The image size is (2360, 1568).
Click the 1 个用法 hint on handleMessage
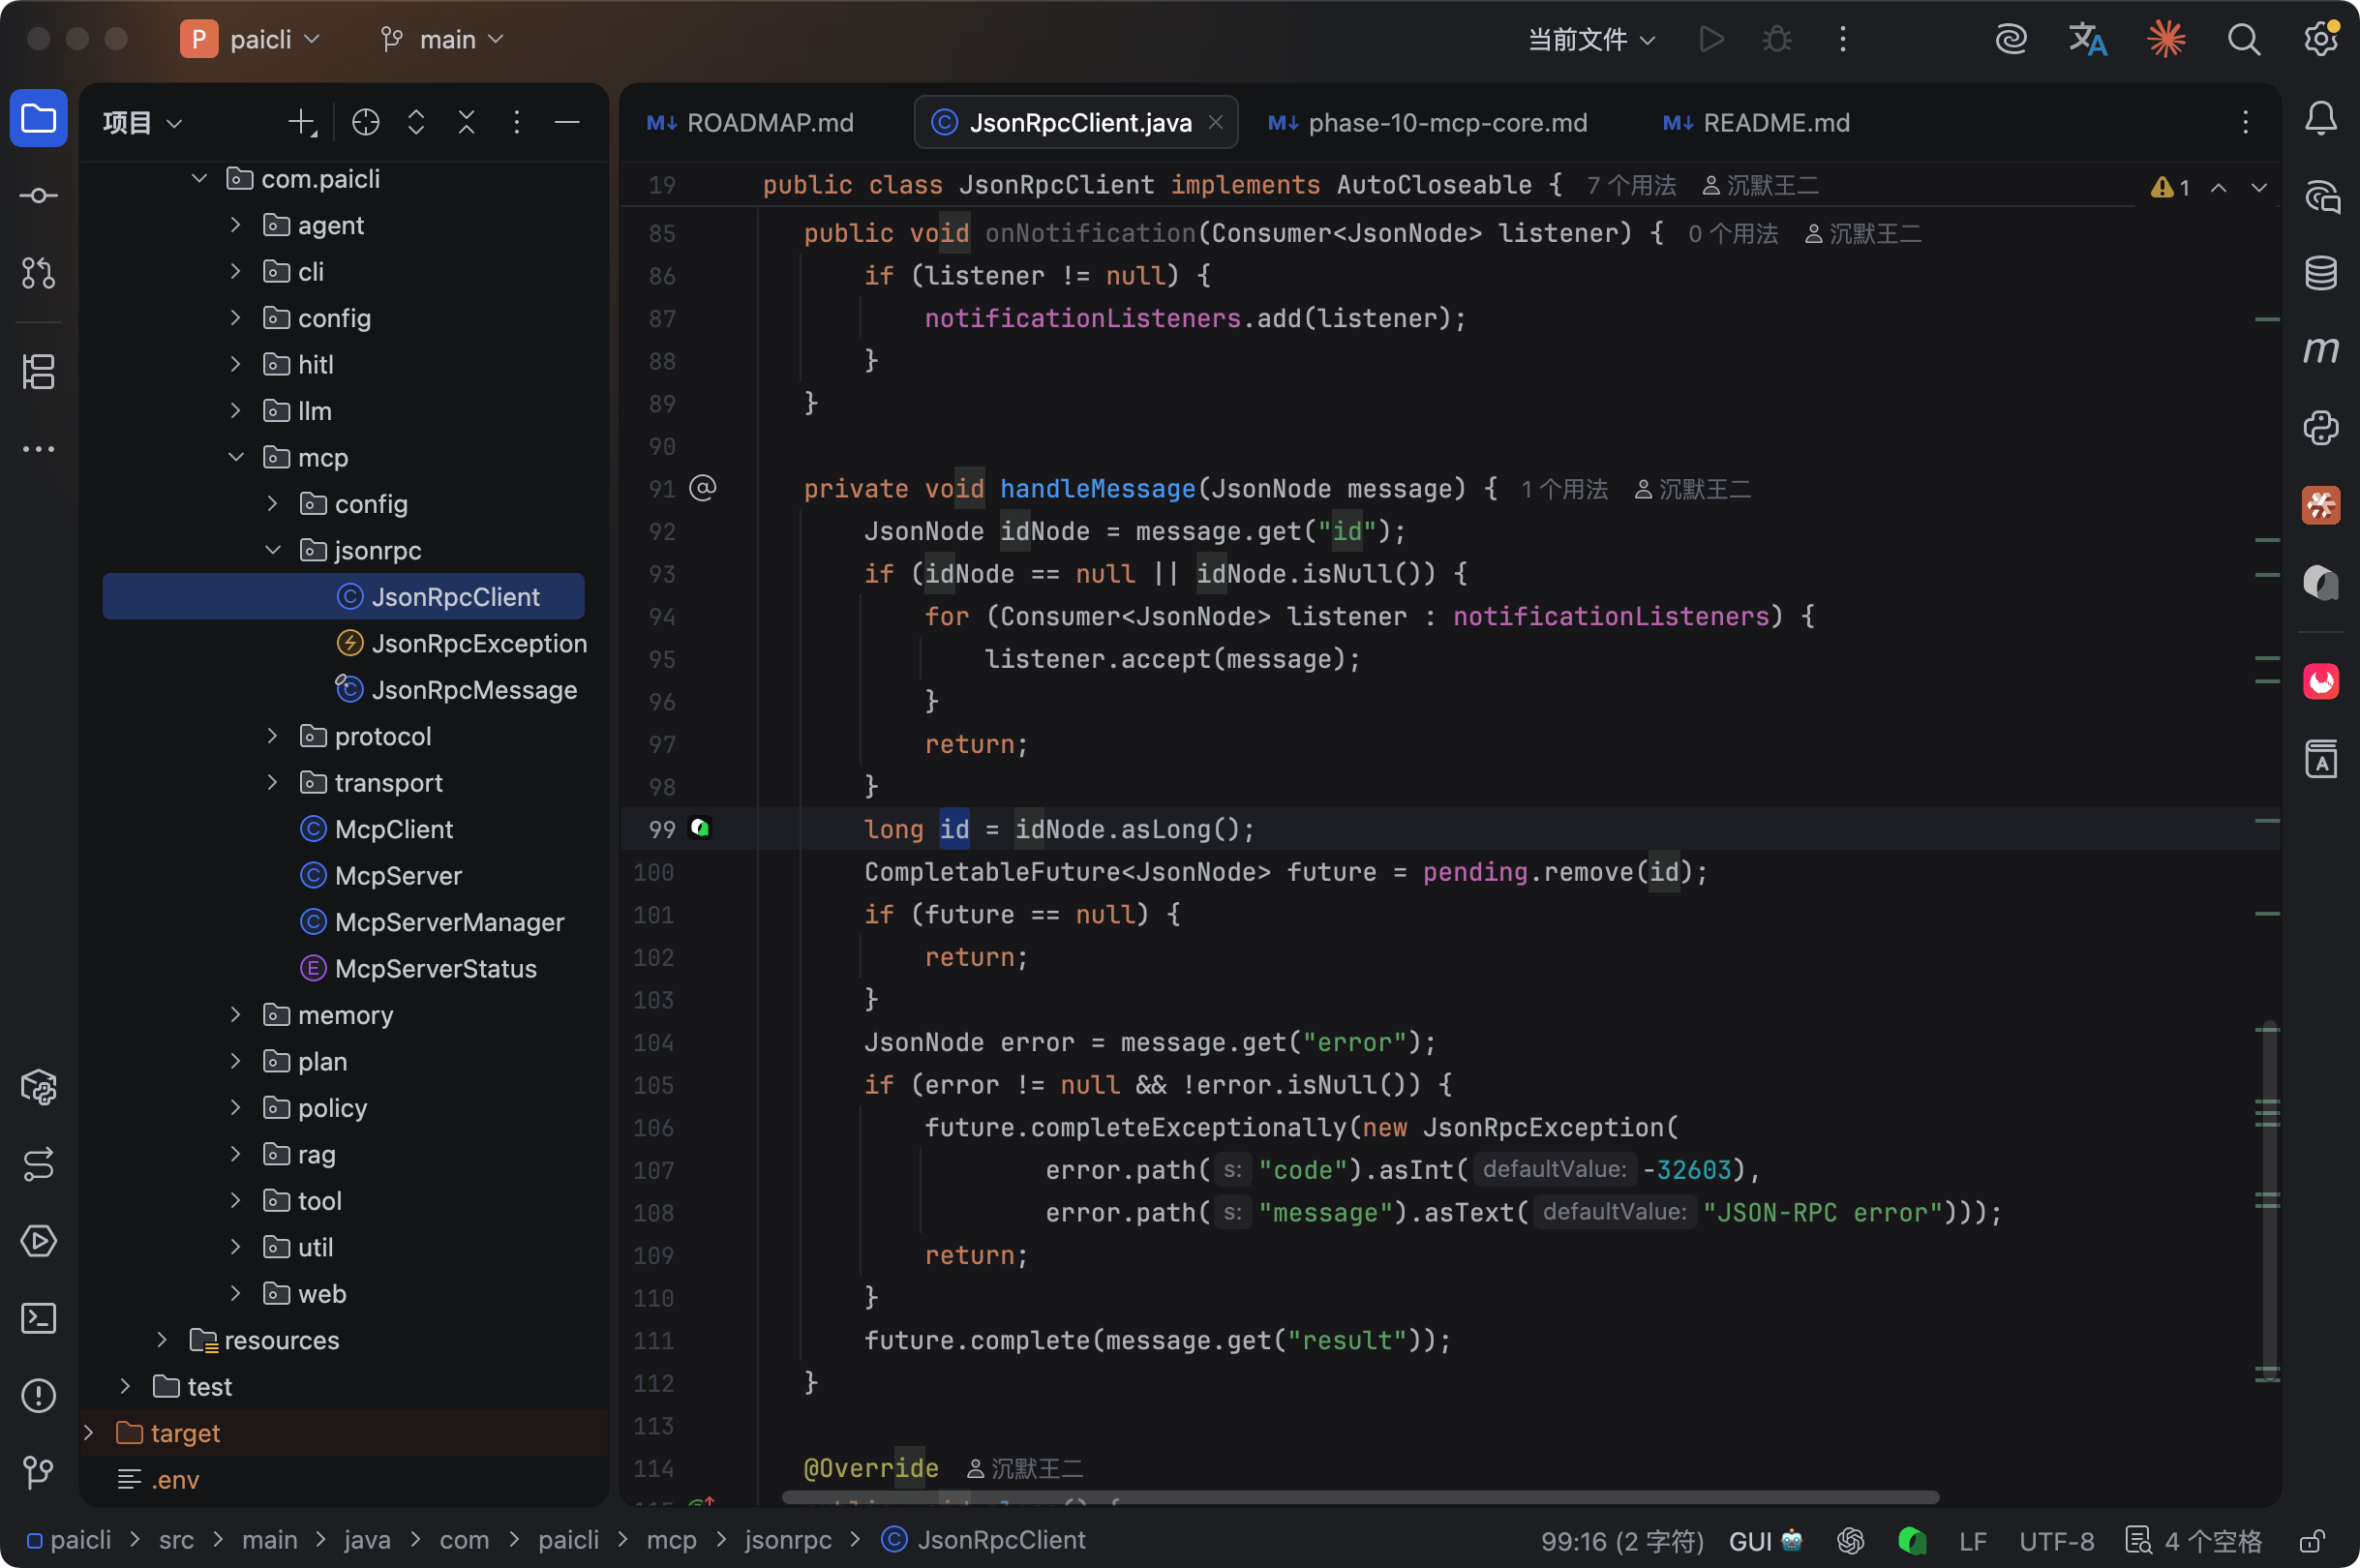tap(1564, 489)
